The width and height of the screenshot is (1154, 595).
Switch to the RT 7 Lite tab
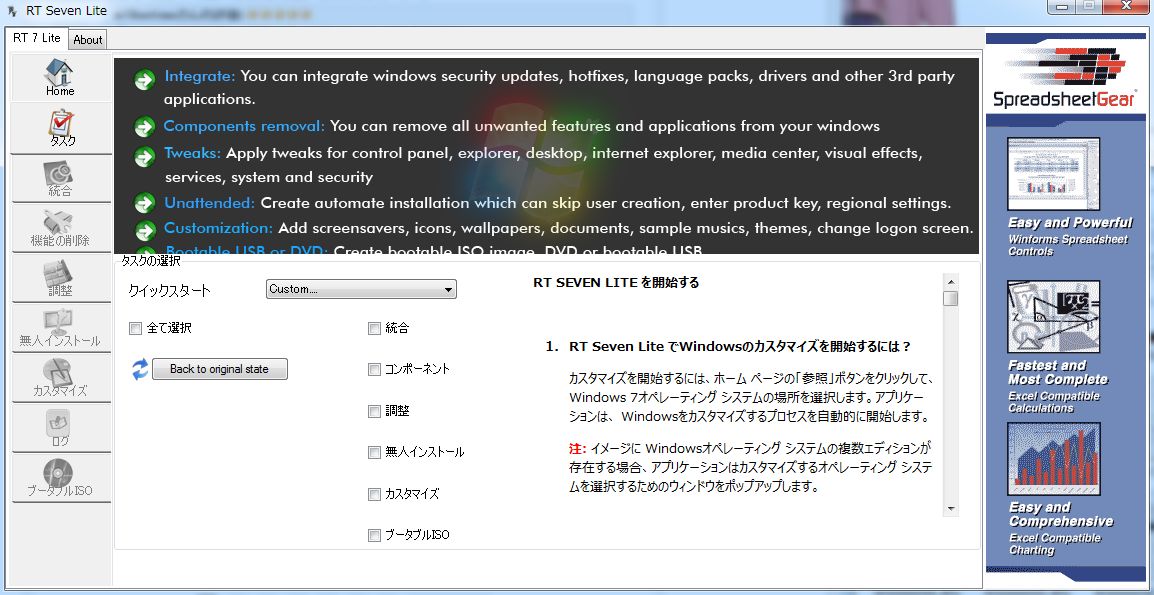37,38
